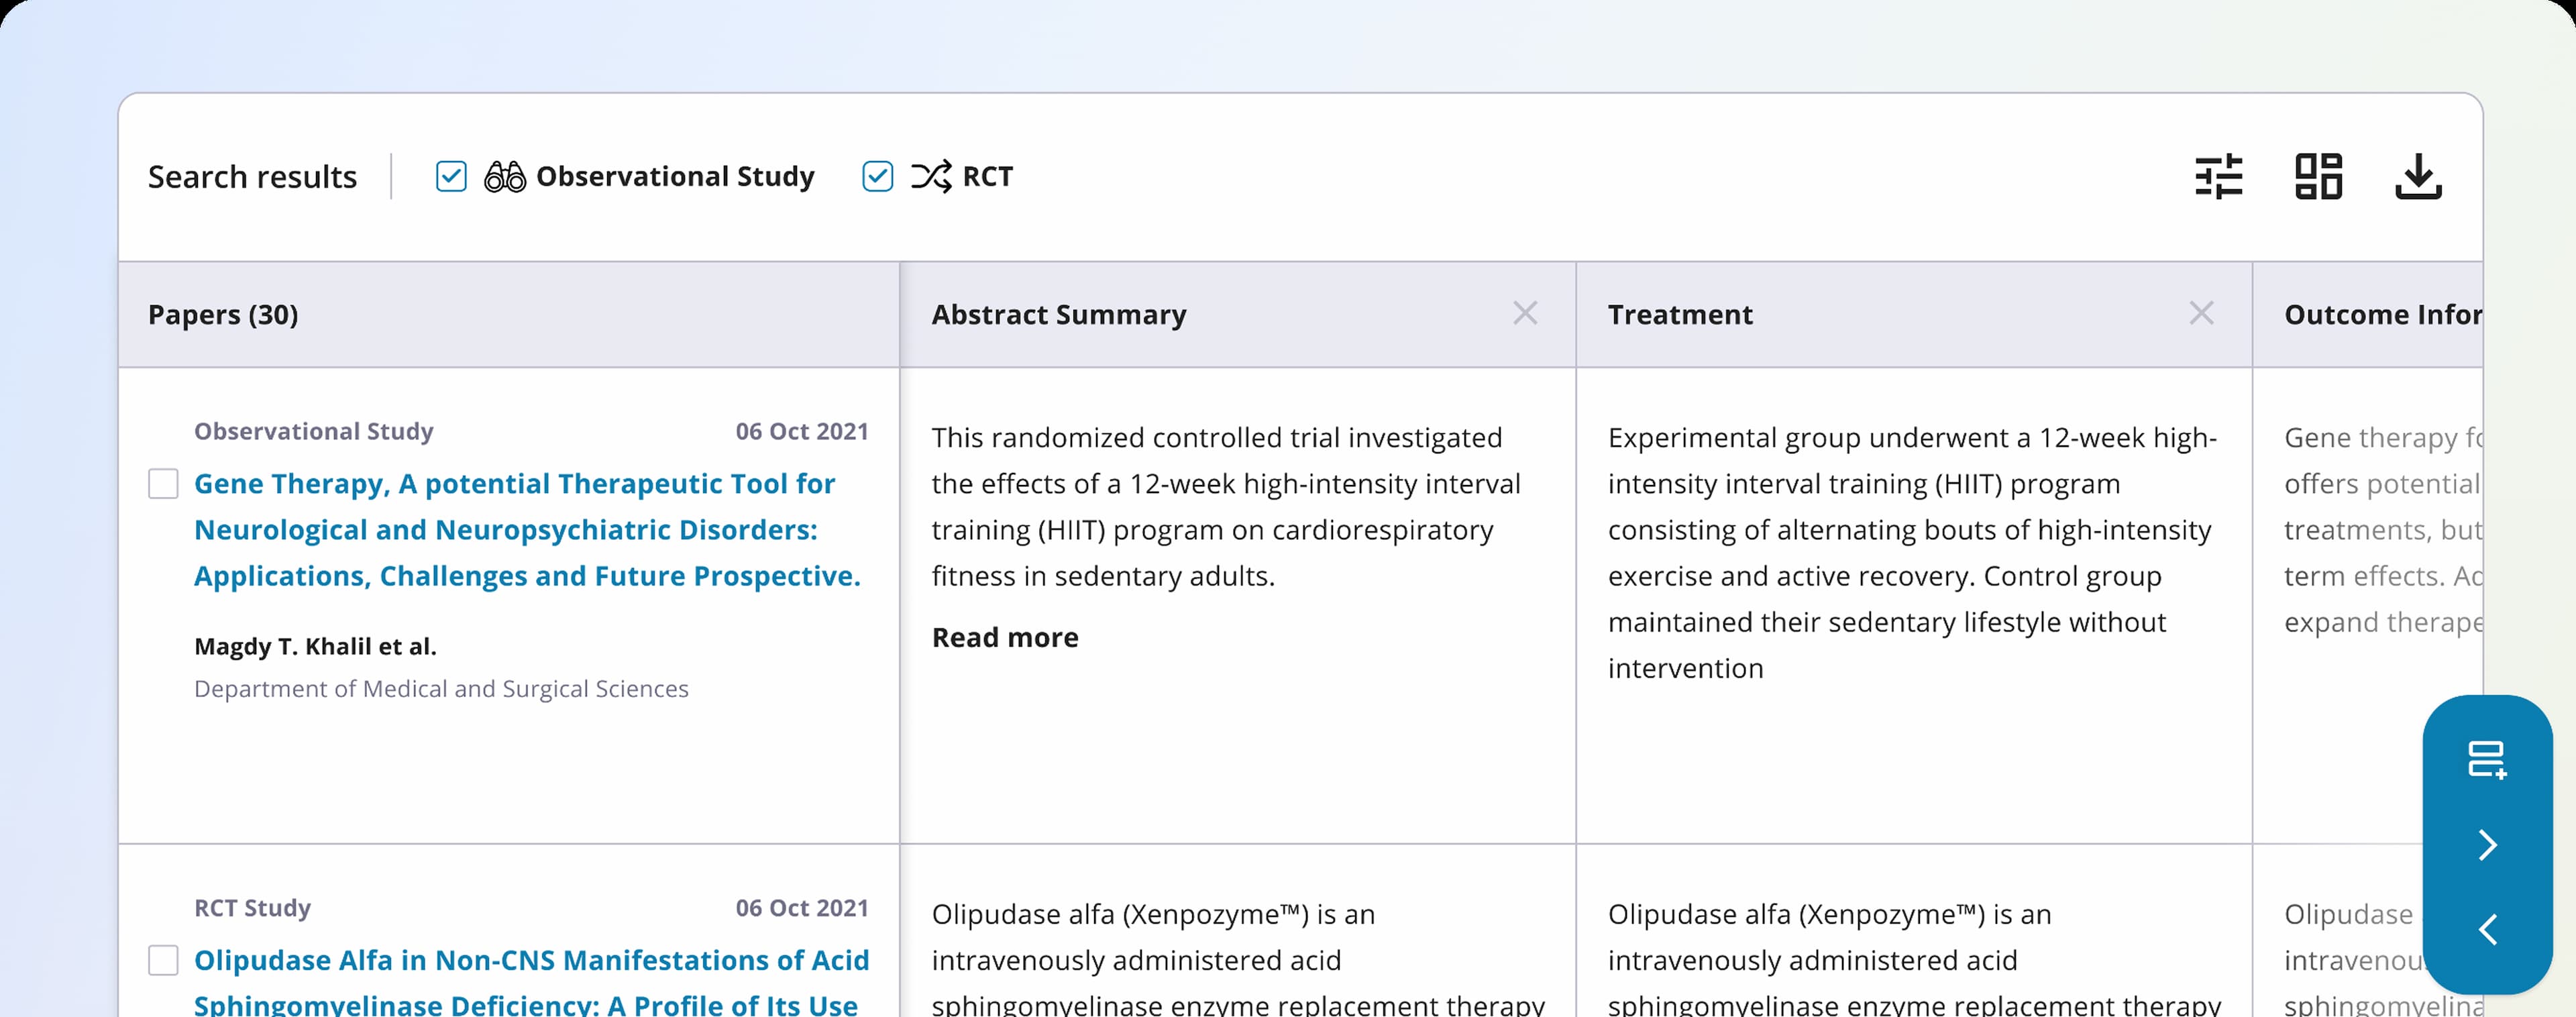Click the shuffle arrows icon beside RCT
Image resolution: width=2576 pixels, height=1017 pixels.
[931, 177]
